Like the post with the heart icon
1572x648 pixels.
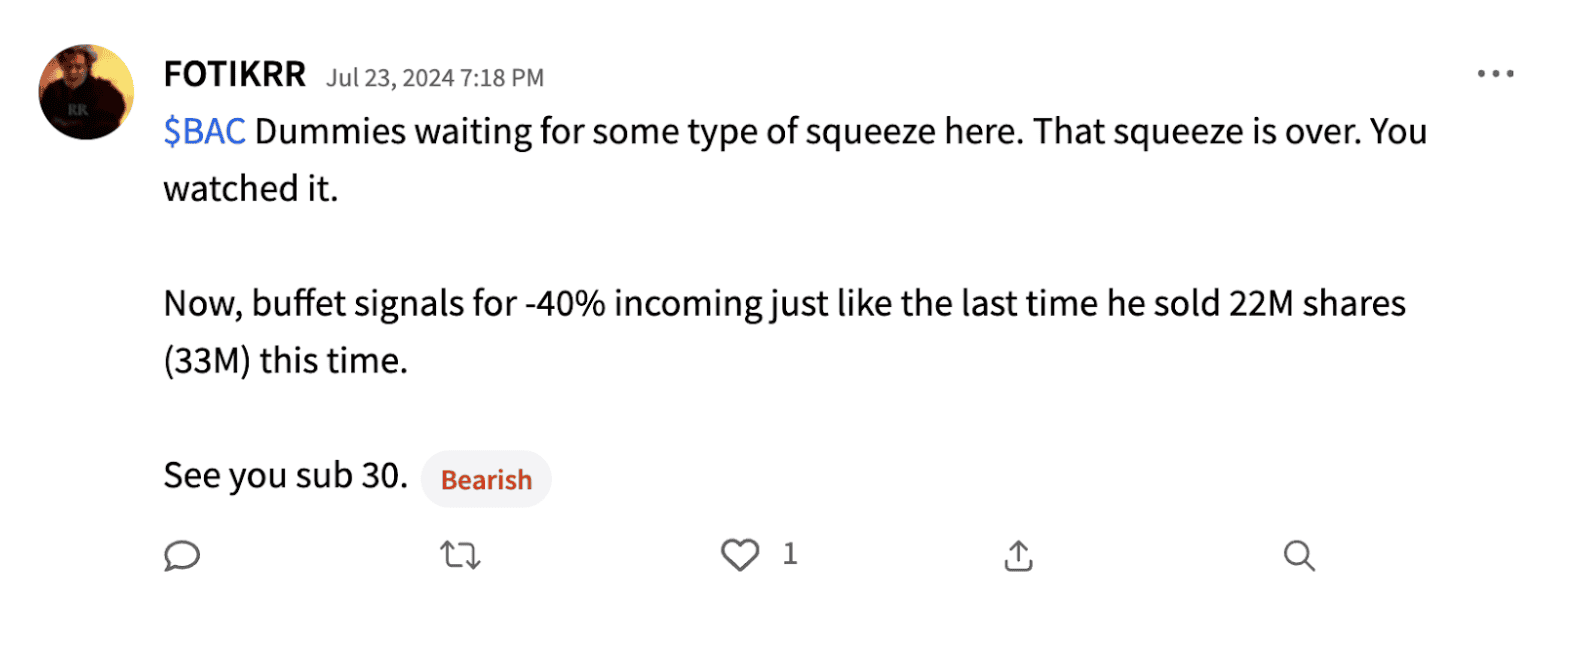click(739, 554)
